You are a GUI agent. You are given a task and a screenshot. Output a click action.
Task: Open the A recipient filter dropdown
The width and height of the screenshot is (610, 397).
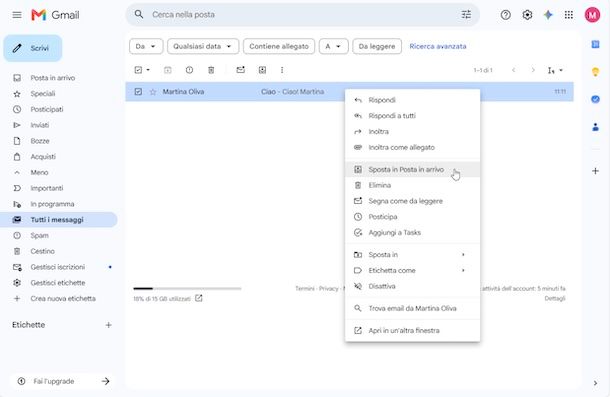point(333,46)
